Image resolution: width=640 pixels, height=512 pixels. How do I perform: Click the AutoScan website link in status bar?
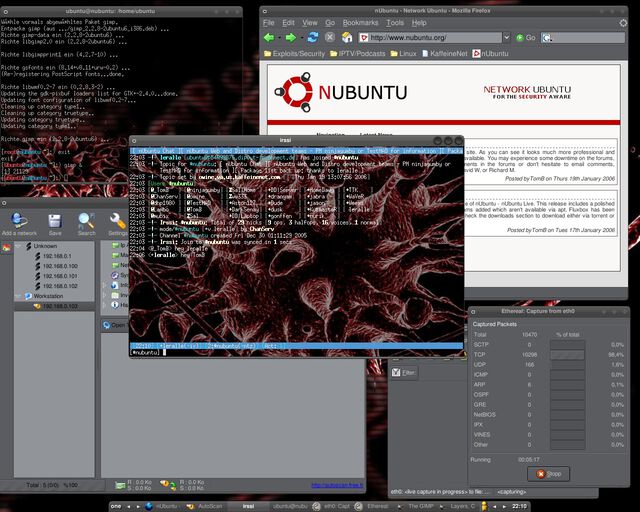(337, 485)
